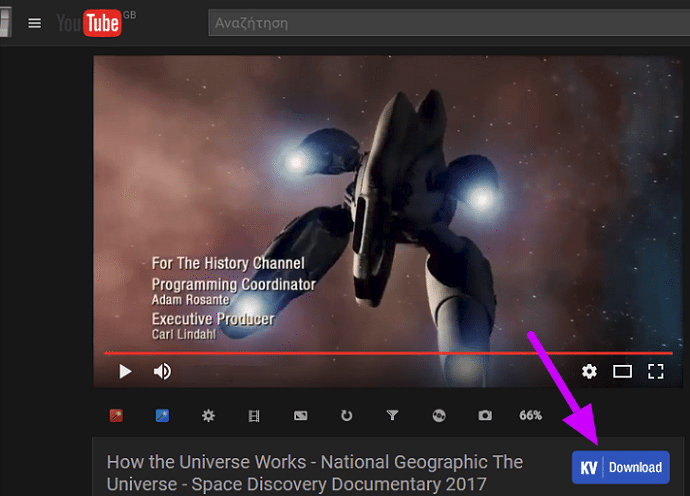This screenshot has width=690, height=496.
Task: Click the round reel icon in the toolbar
Action: pyautogui.click(x=439, y=415)
